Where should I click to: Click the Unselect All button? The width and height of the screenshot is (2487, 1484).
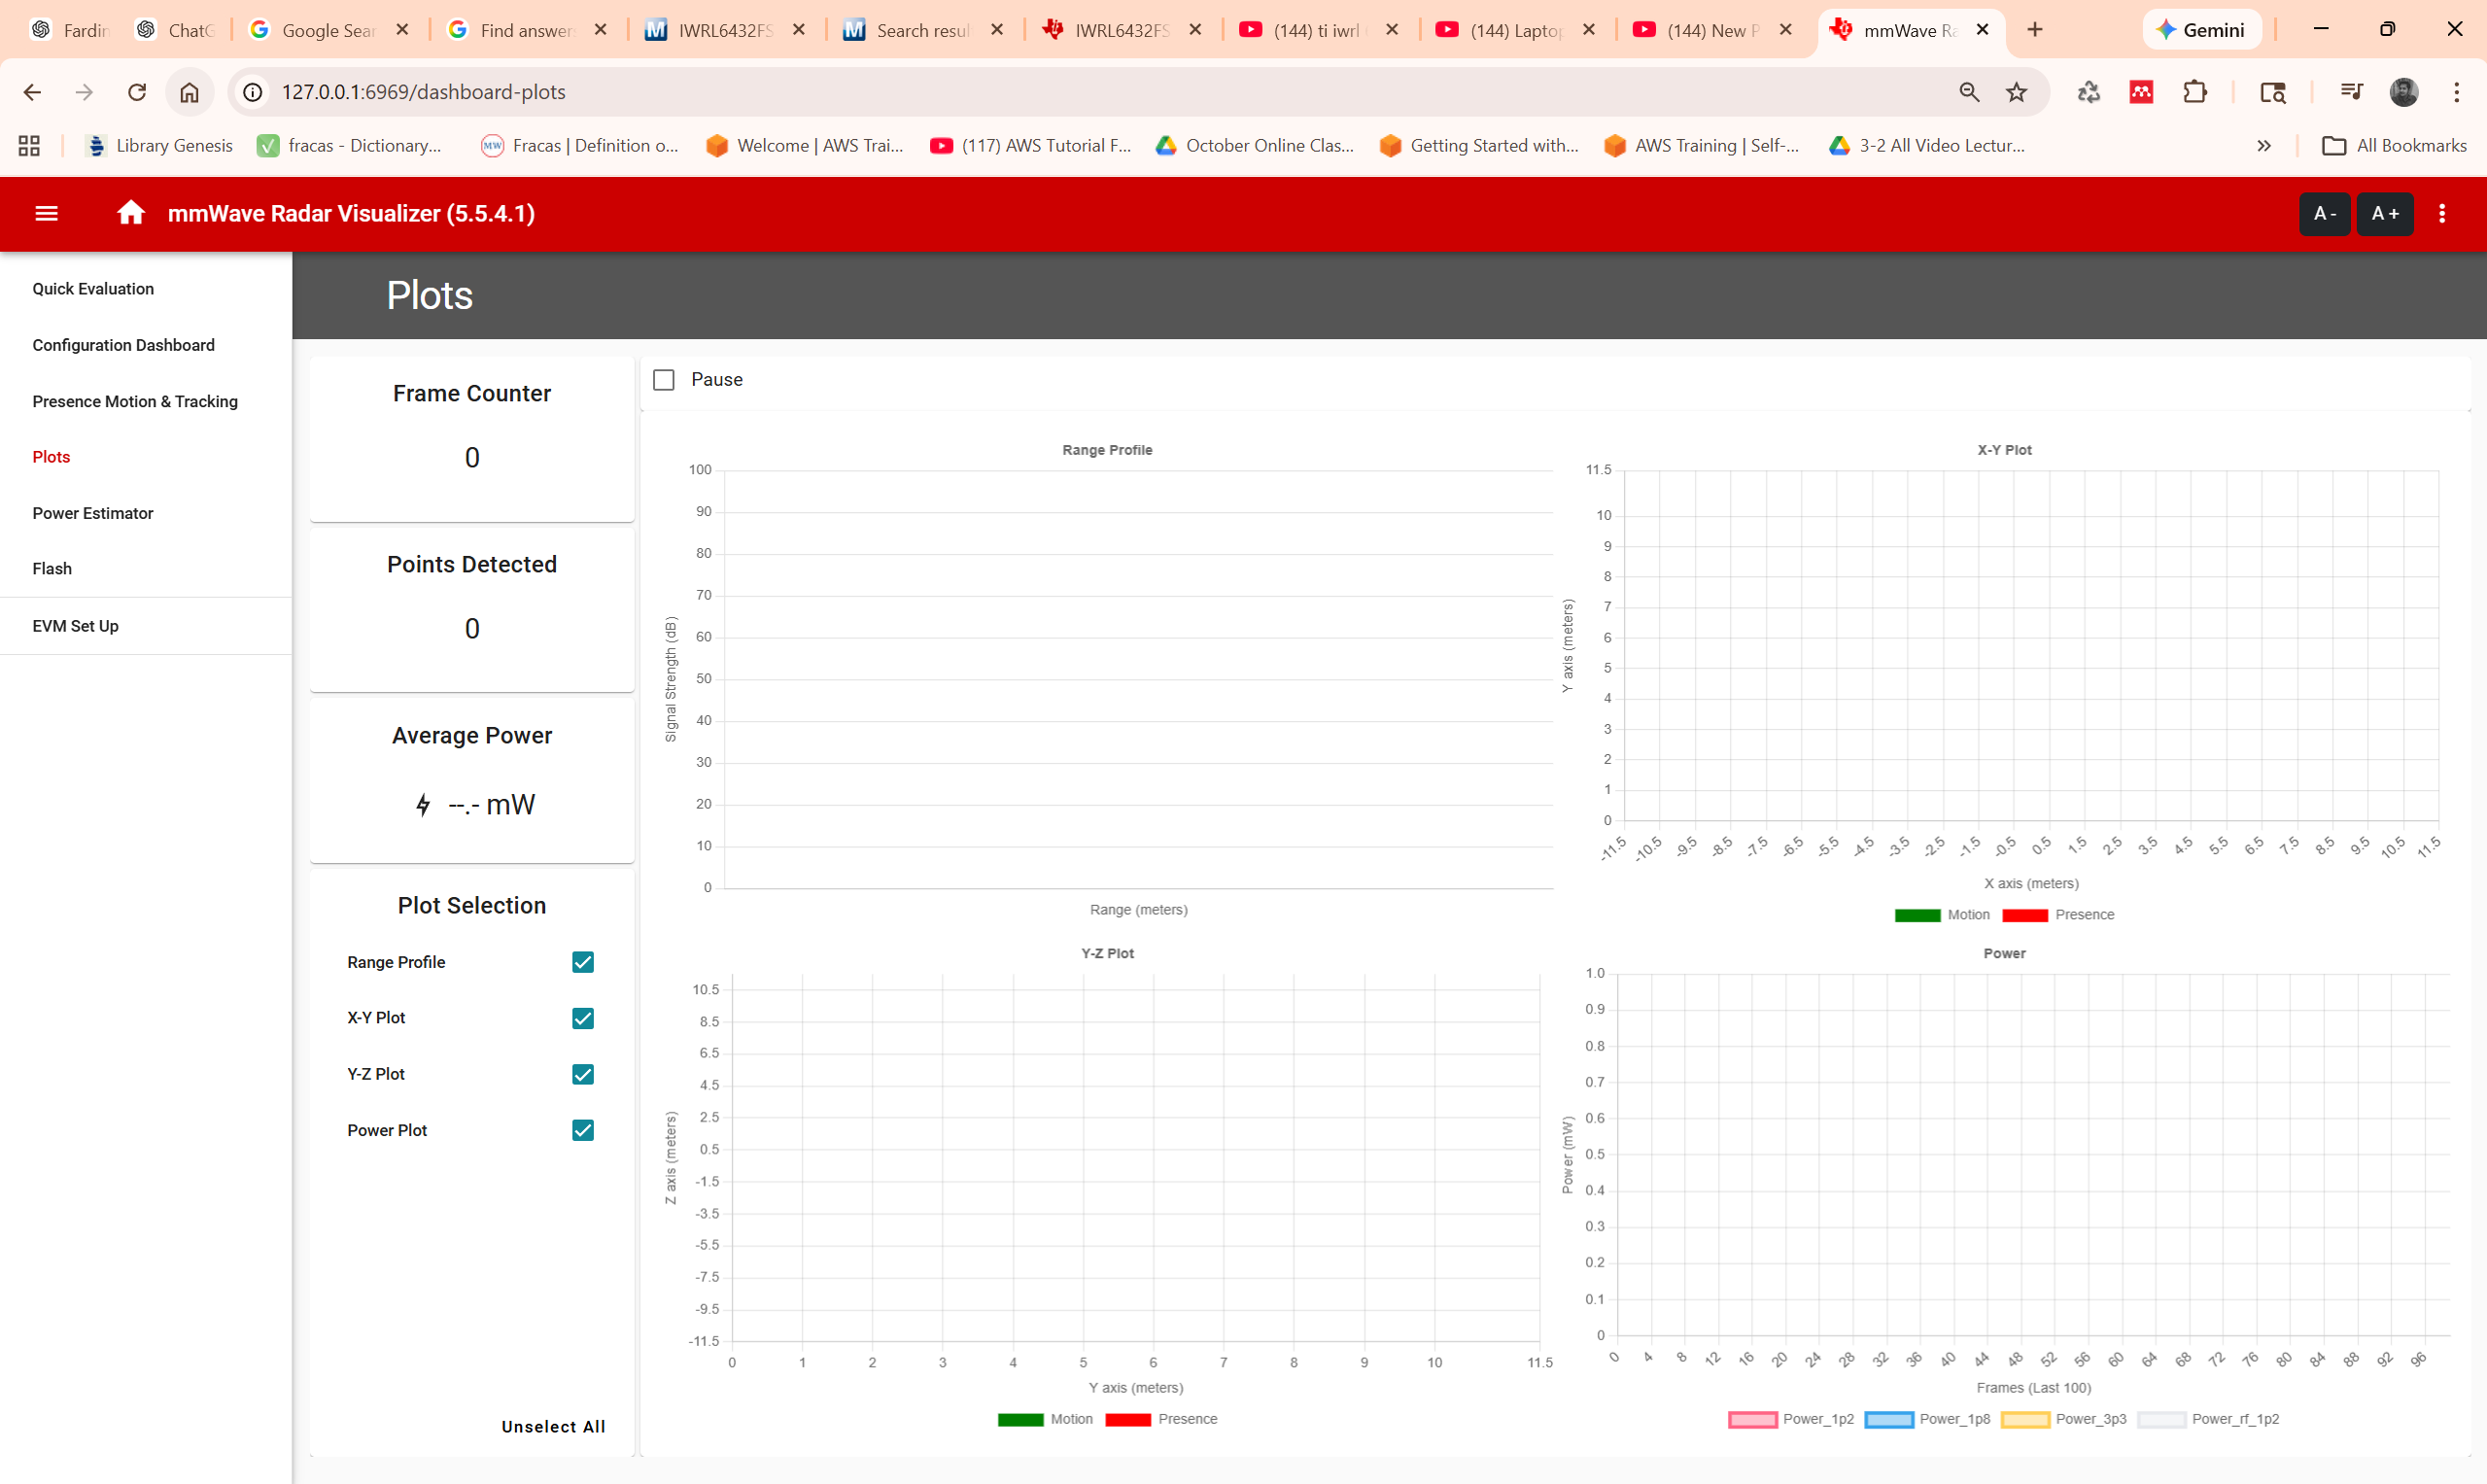(x=553, y=1426)
